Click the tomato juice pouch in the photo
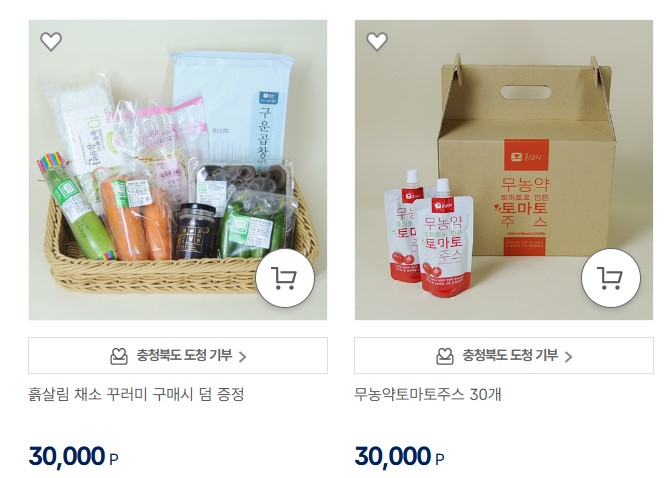The height and width of the screenshot is (478, 665). 443,240
